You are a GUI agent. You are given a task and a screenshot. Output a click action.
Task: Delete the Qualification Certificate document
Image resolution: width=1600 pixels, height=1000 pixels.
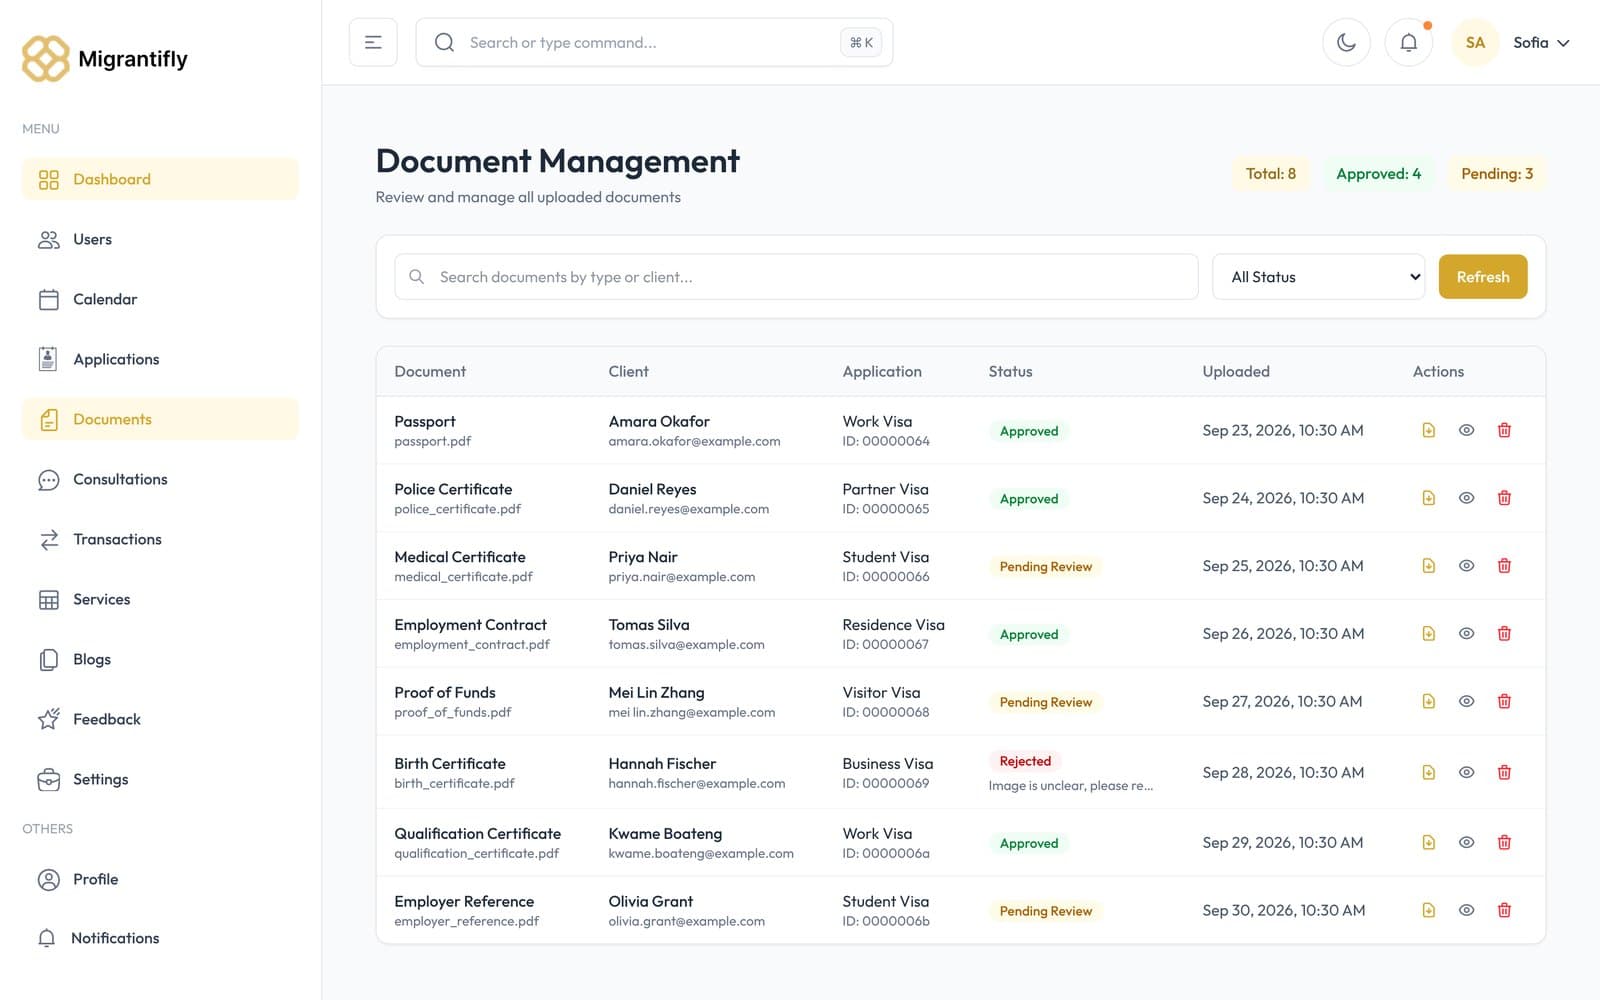coord(1504,842)
